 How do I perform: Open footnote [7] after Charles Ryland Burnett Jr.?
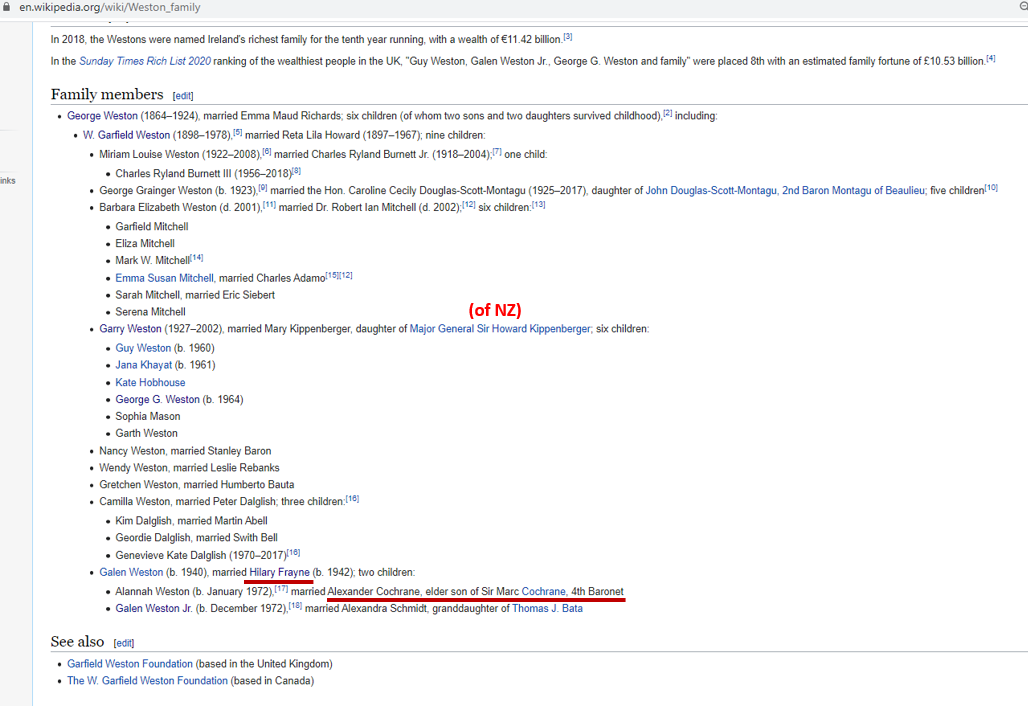pos(497,151)
